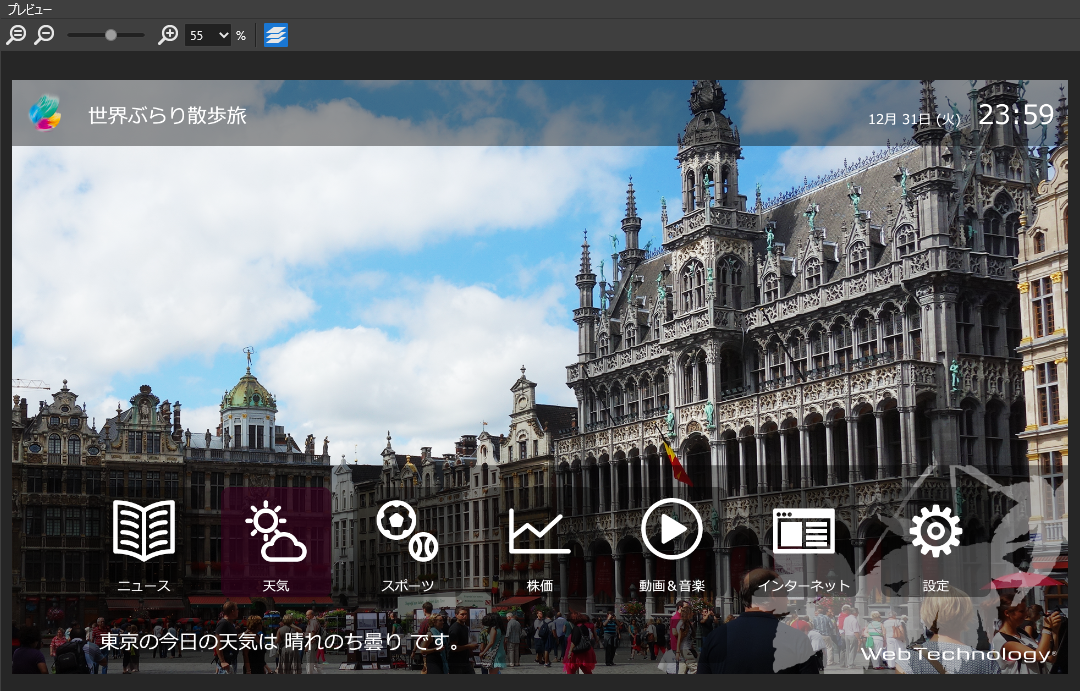Select the プレビュー panel tab
The width and height of the screenshot is (1080, 691).
[x=29, y=9]
